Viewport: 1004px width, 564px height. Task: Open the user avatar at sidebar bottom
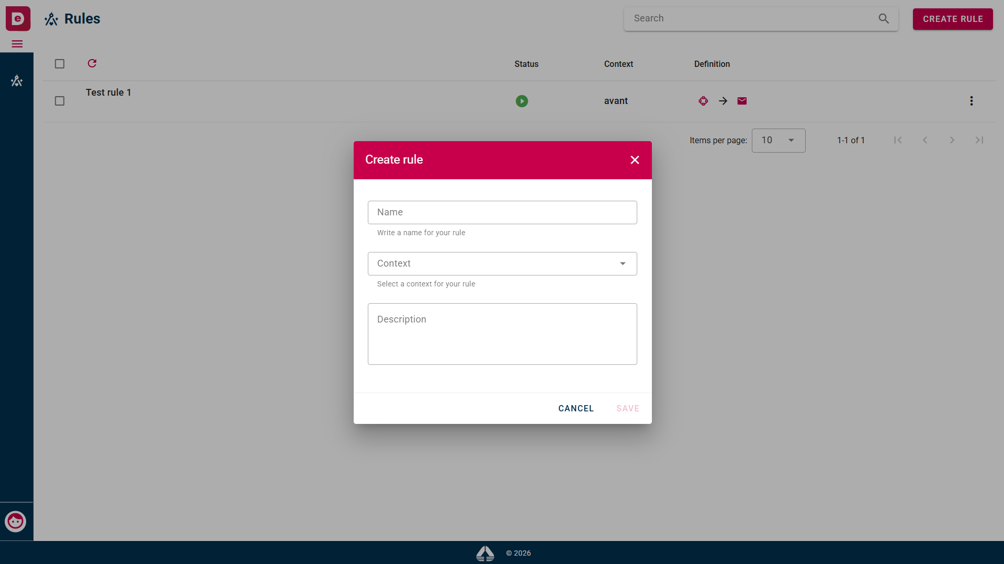click(15, 521)
